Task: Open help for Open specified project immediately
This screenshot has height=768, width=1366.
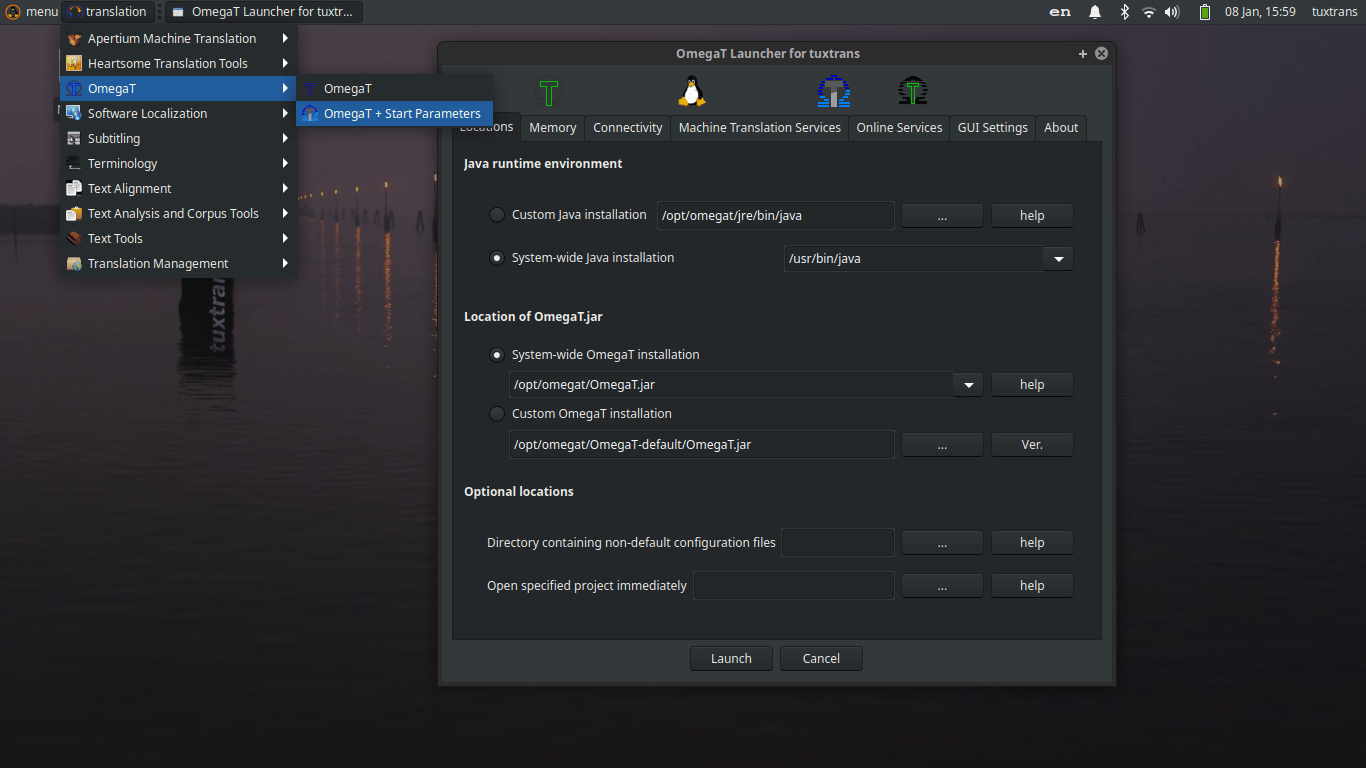Action: click(x=1032, y=586)
